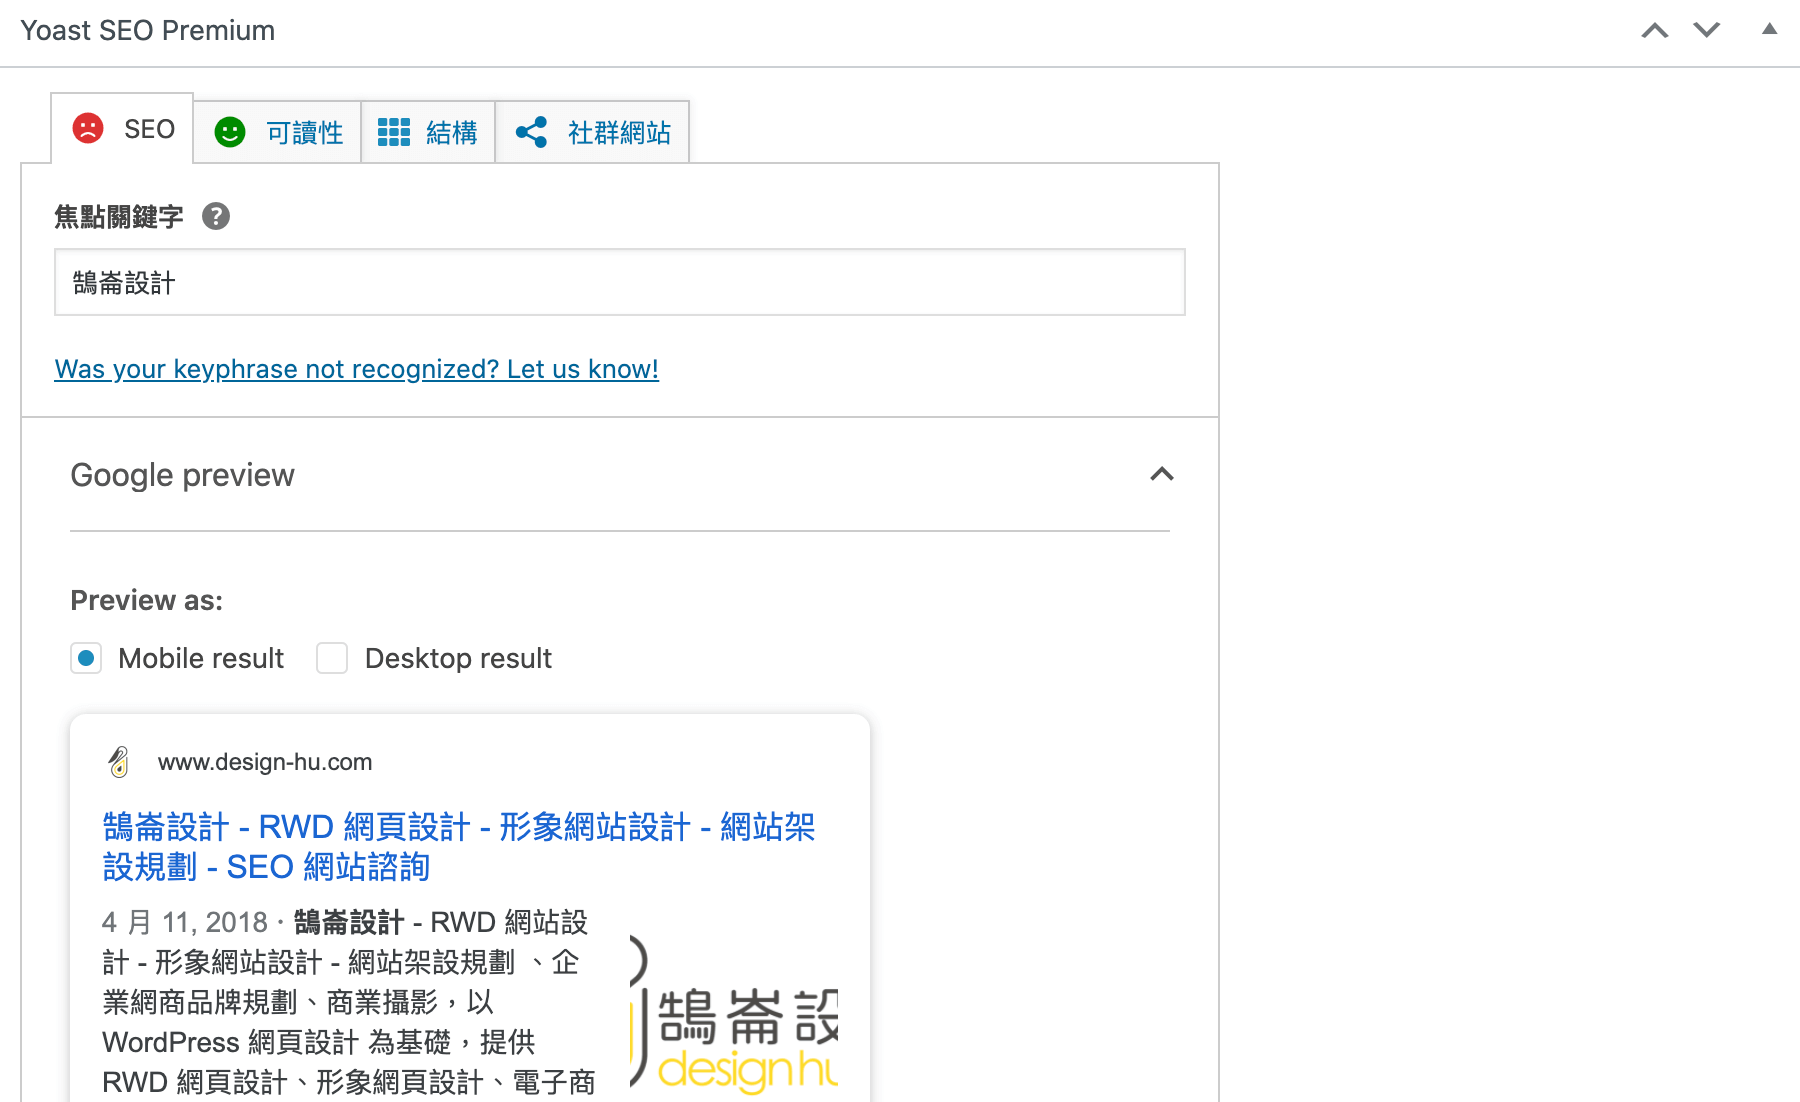Click the blue preview title 鵠崙設計 - RWD 網頁設計
Viewport: 1800px width, 1102px height.
click(x=459, y=847)
